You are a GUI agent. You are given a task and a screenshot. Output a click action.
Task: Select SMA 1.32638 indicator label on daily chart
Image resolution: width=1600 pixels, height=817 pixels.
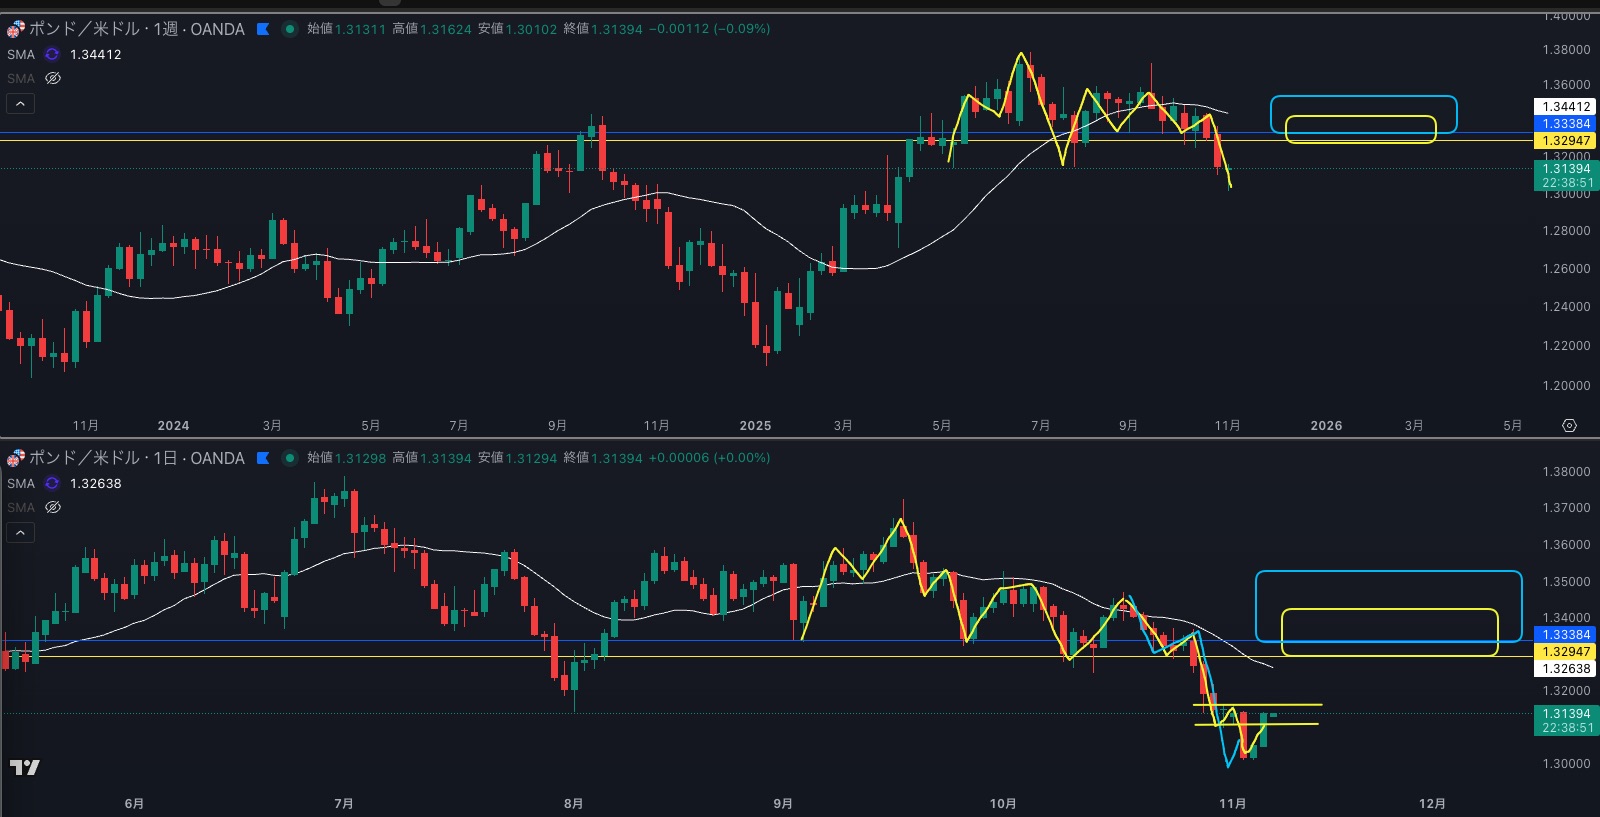pos(21,483)
